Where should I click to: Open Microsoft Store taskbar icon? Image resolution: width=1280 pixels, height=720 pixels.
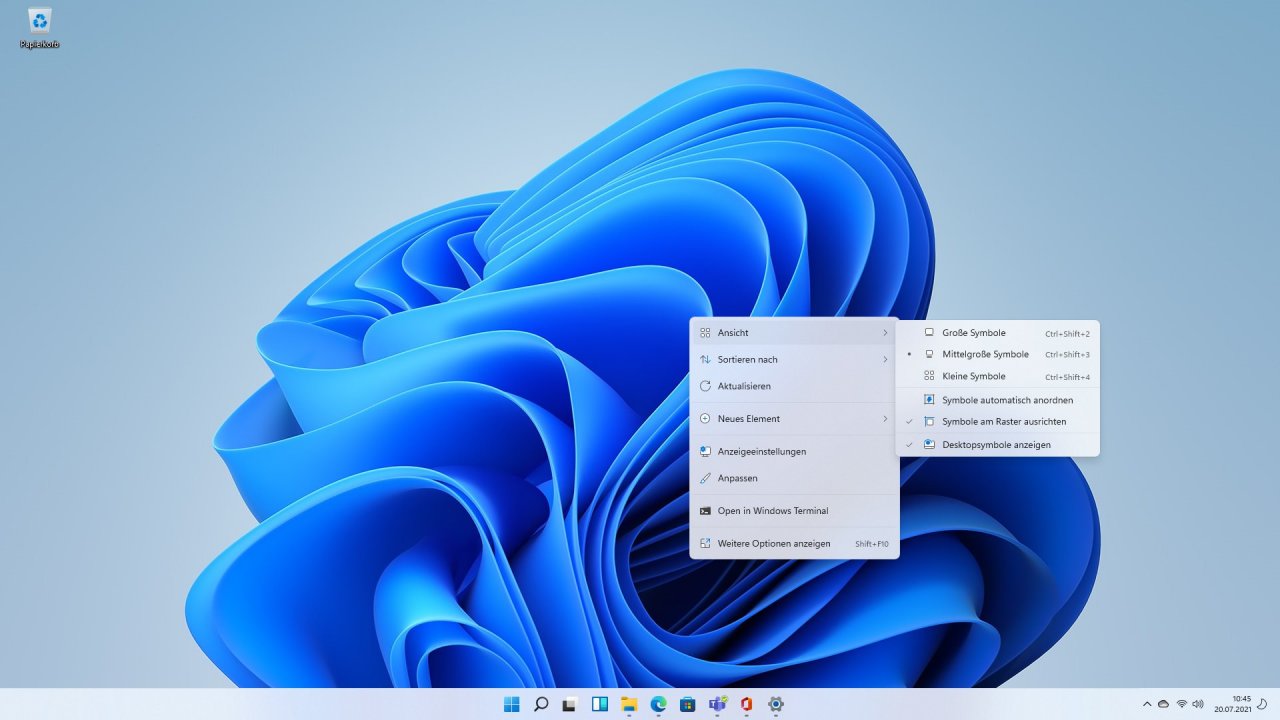click(688, 704)
